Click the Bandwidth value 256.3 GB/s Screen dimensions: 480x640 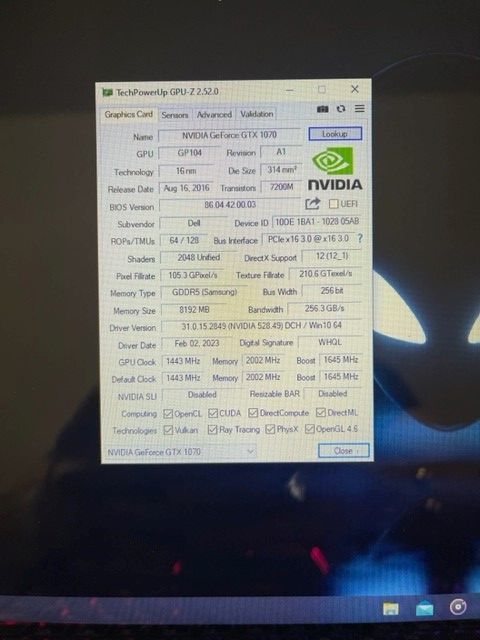pyautogui.click(x=325, y=309)
